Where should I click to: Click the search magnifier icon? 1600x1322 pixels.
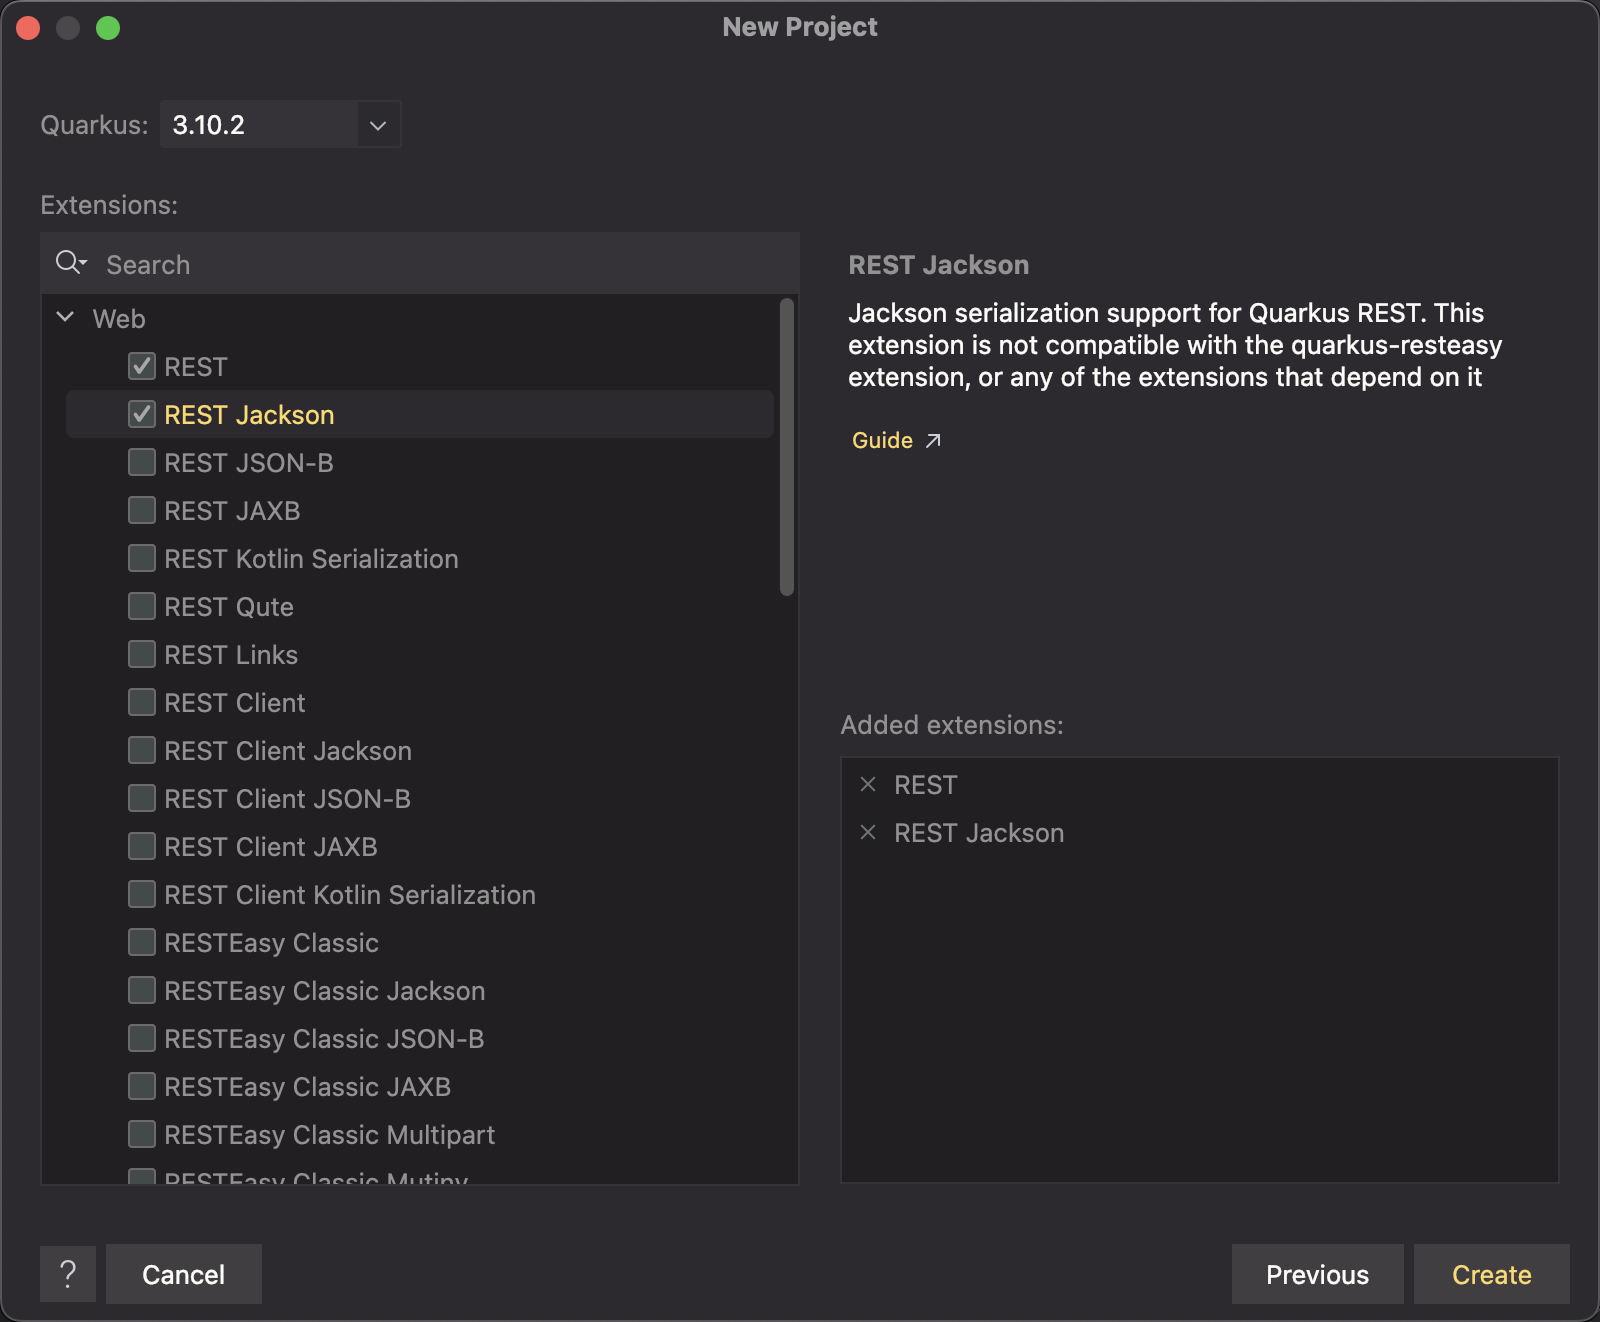tap(70, 263)
